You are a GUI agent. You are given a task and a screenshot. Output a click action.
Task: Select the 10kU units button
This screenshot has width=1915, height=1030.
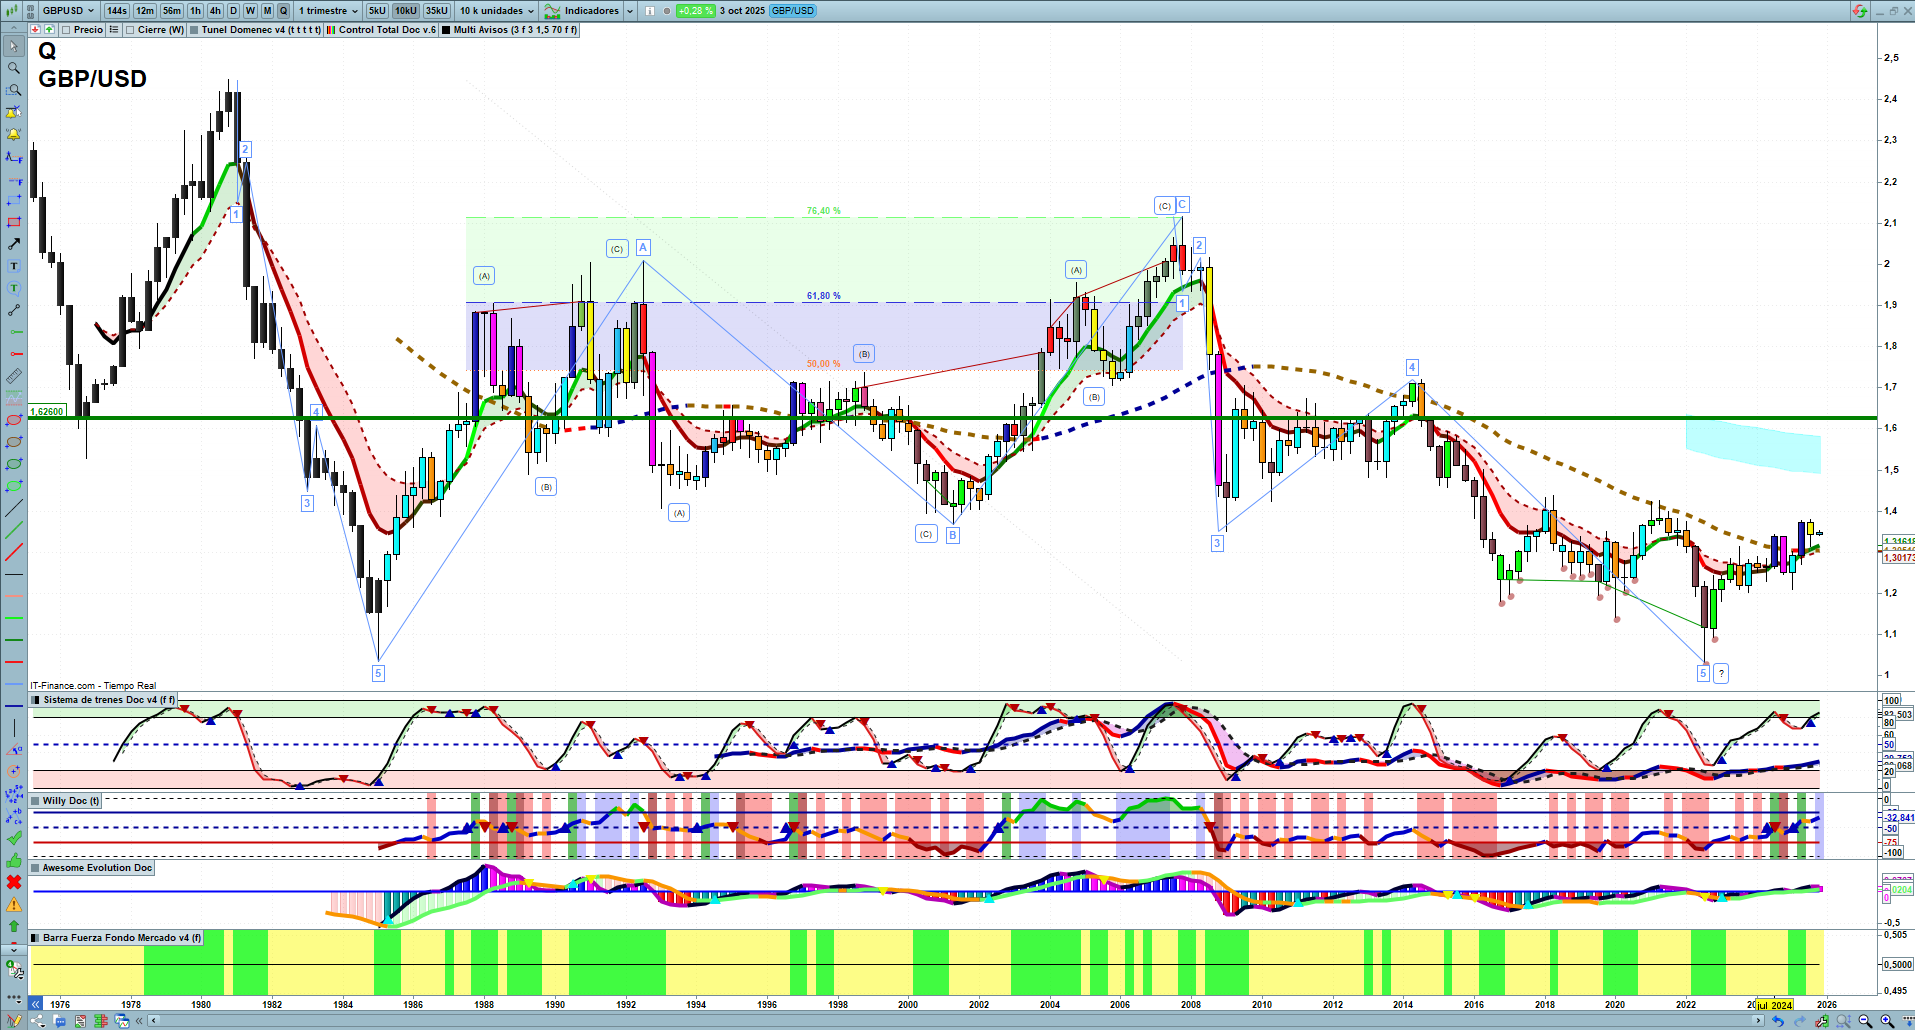click(x=405, y=11)
